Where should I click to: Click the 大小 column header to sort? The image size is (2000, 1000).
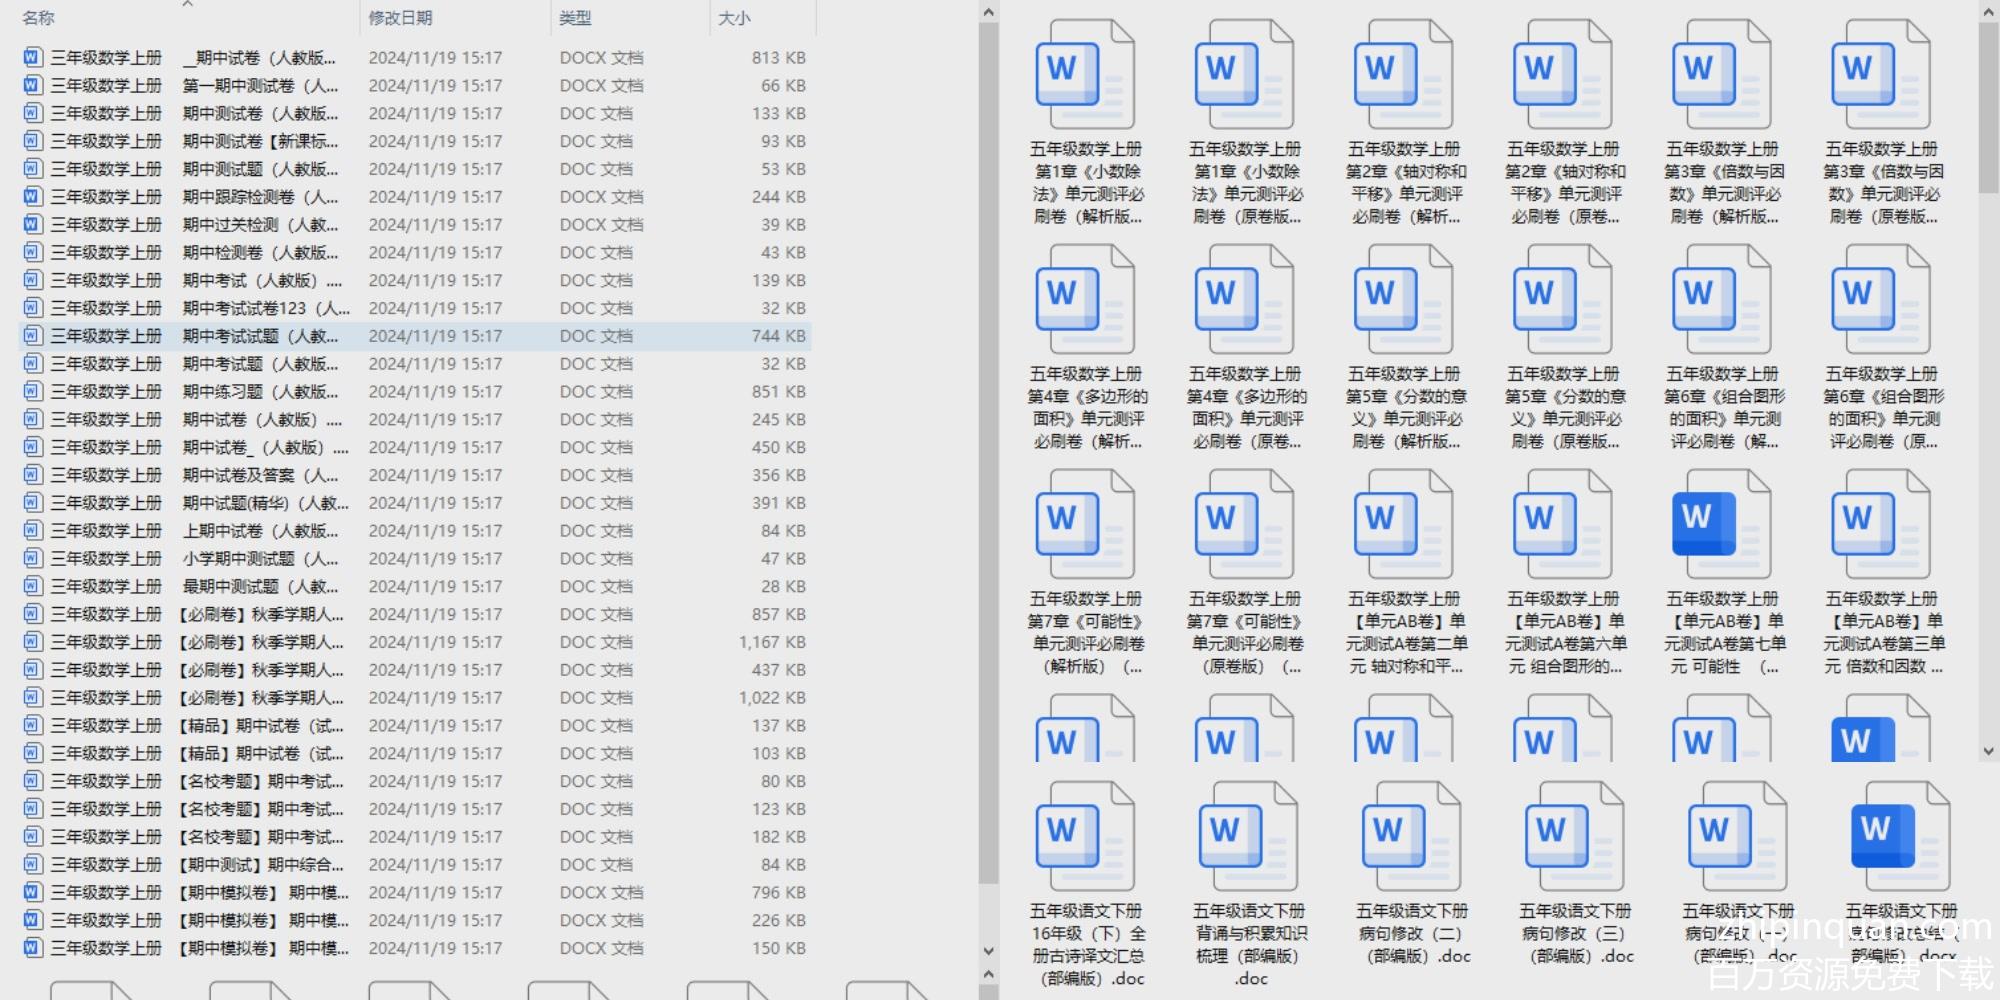[734, 18]
